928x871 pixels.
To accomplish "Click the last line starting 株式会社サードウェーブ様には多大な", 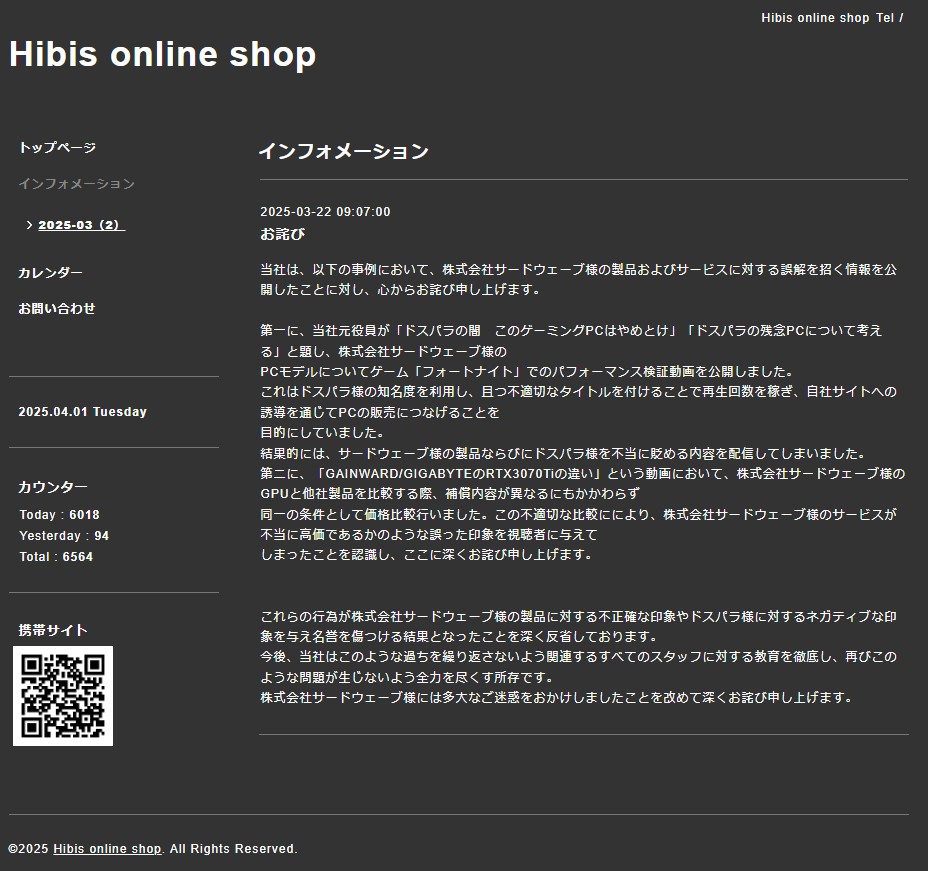I will pos(557,698).
